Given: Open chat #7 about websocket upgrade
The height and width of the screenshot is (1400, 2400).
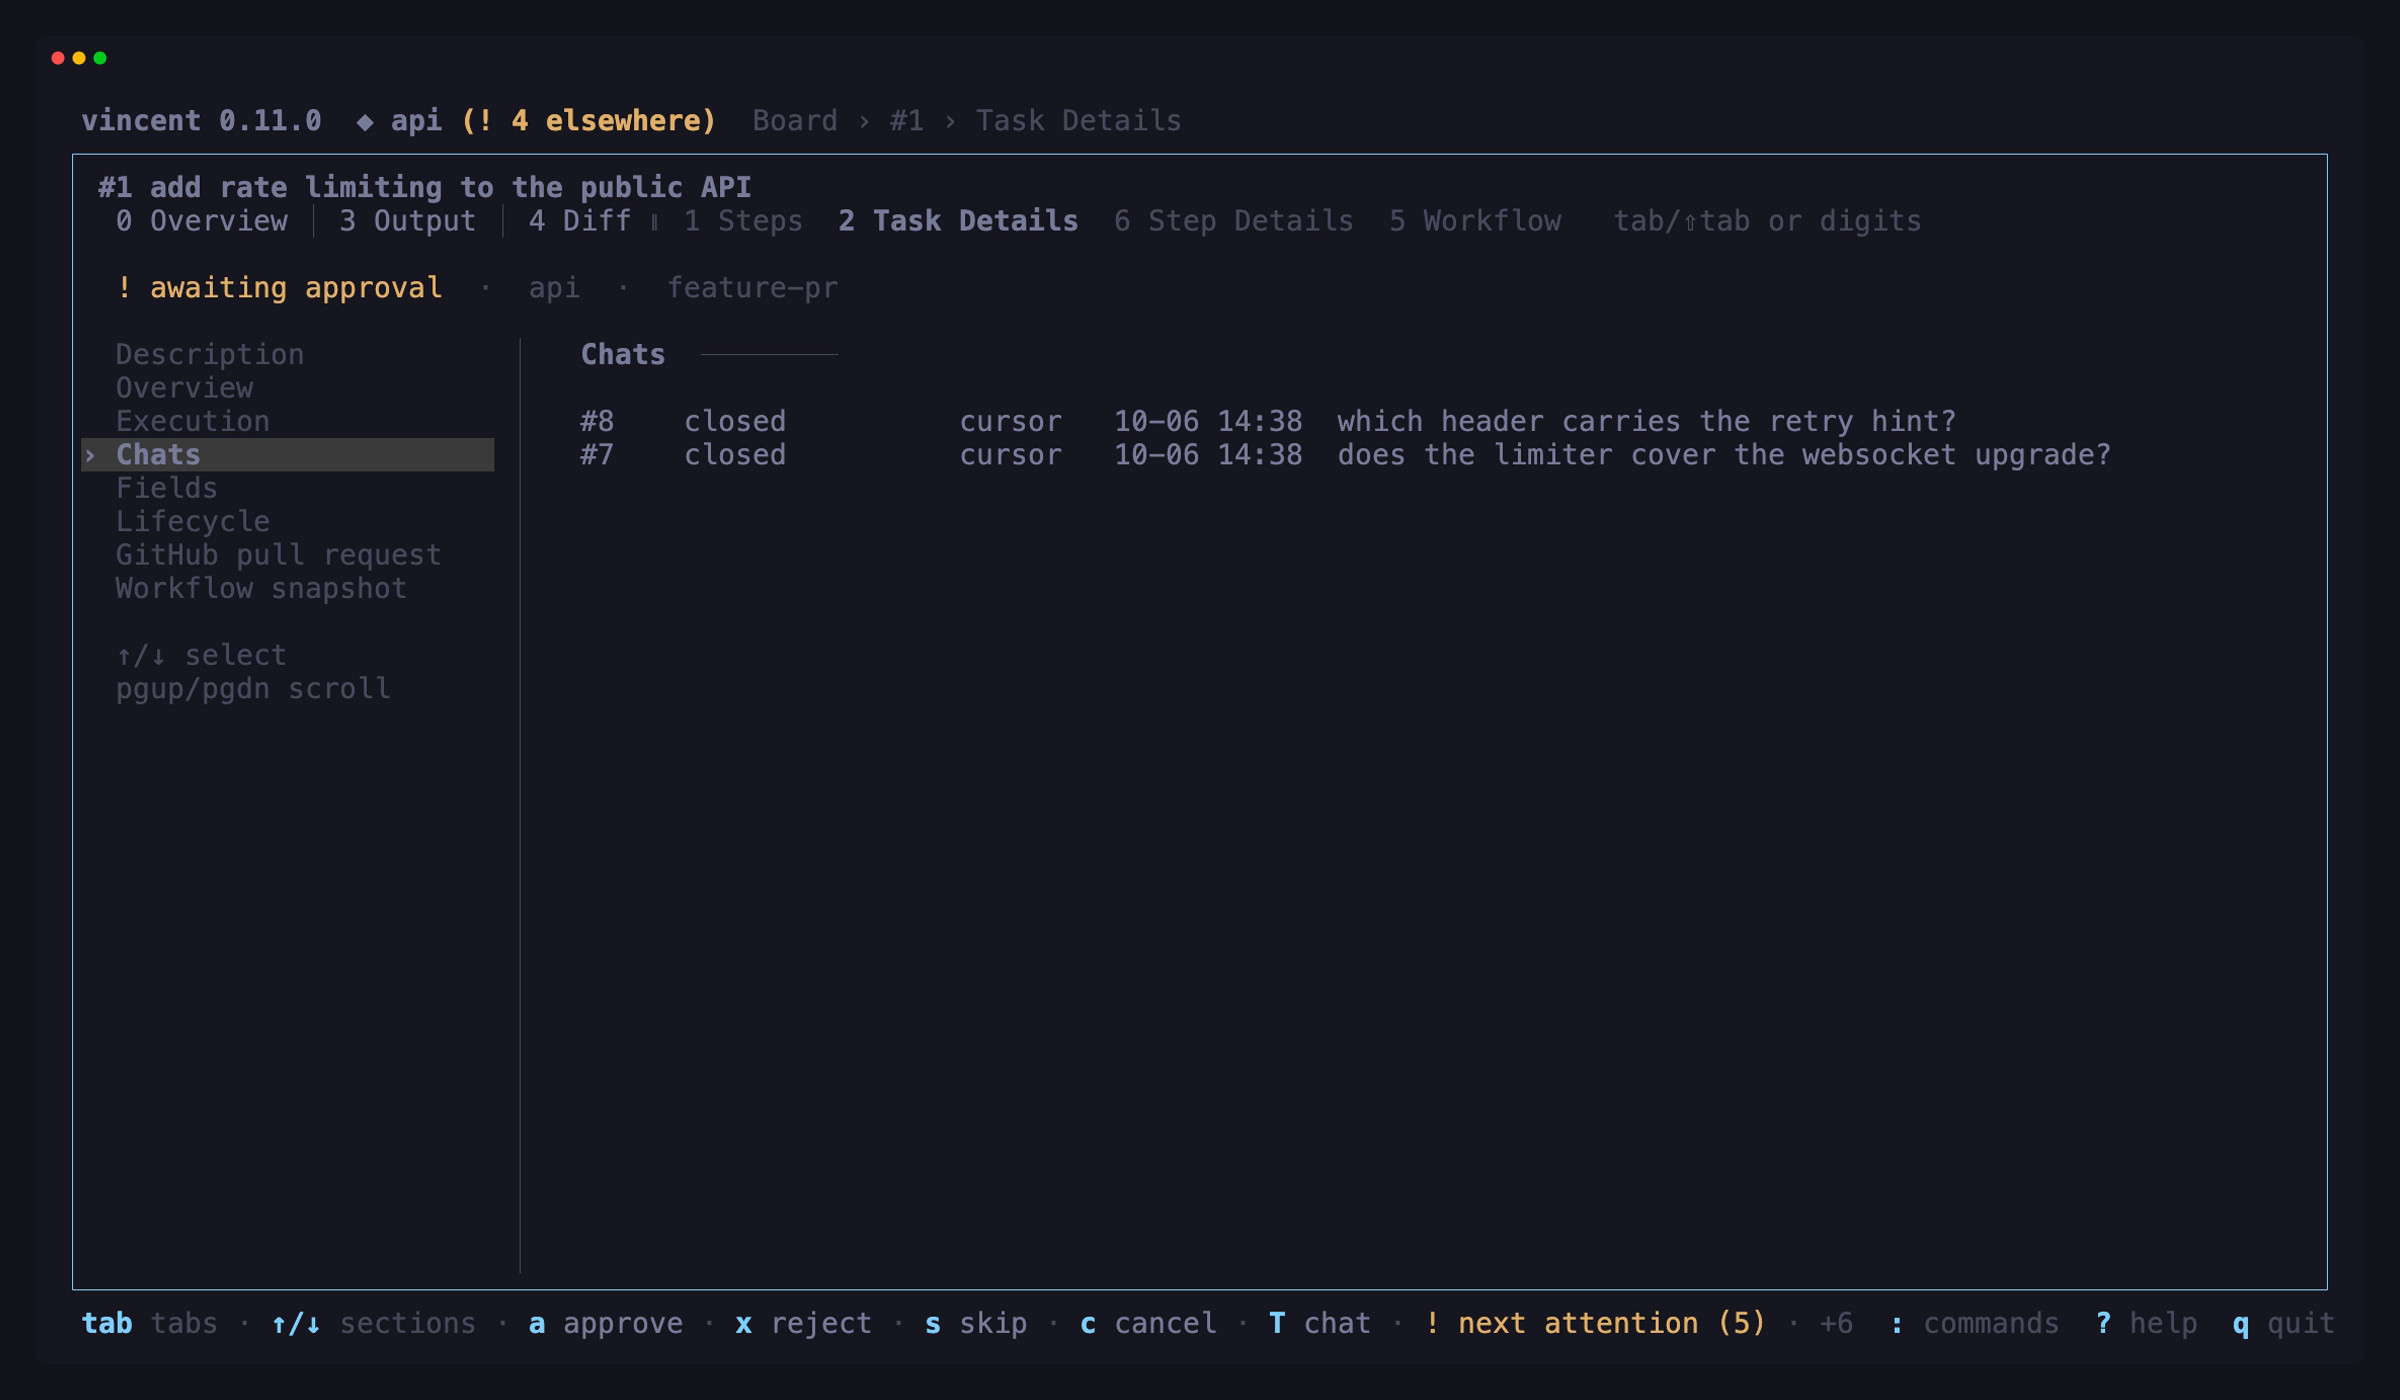Looking at the screenshot, I should coord(1345,455).
